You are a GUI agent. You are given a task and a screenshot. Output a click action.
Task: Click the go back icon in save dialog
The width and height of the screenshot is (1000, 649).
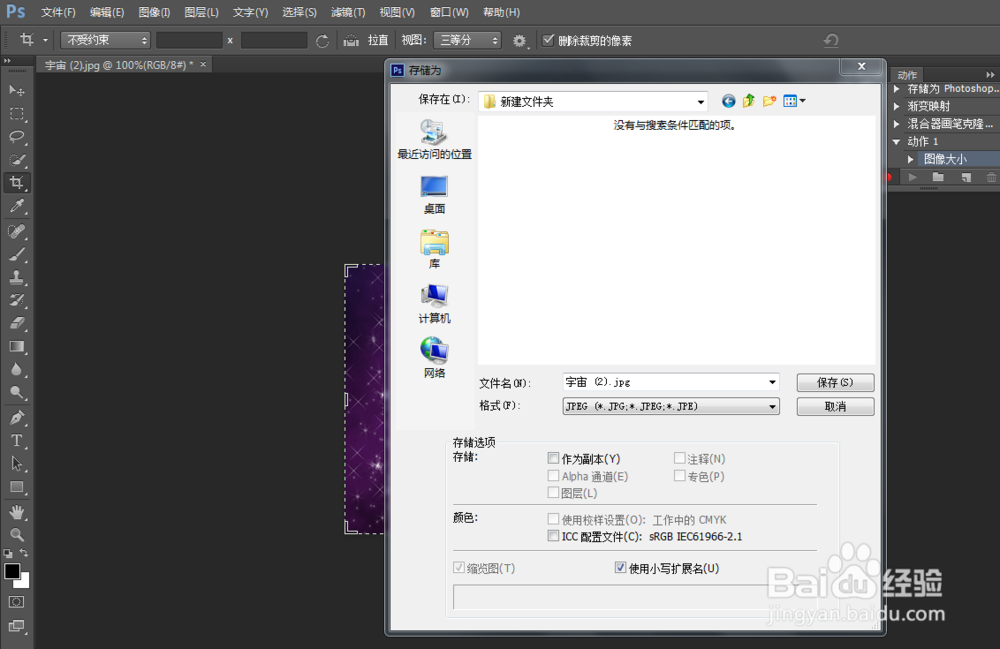728,101
